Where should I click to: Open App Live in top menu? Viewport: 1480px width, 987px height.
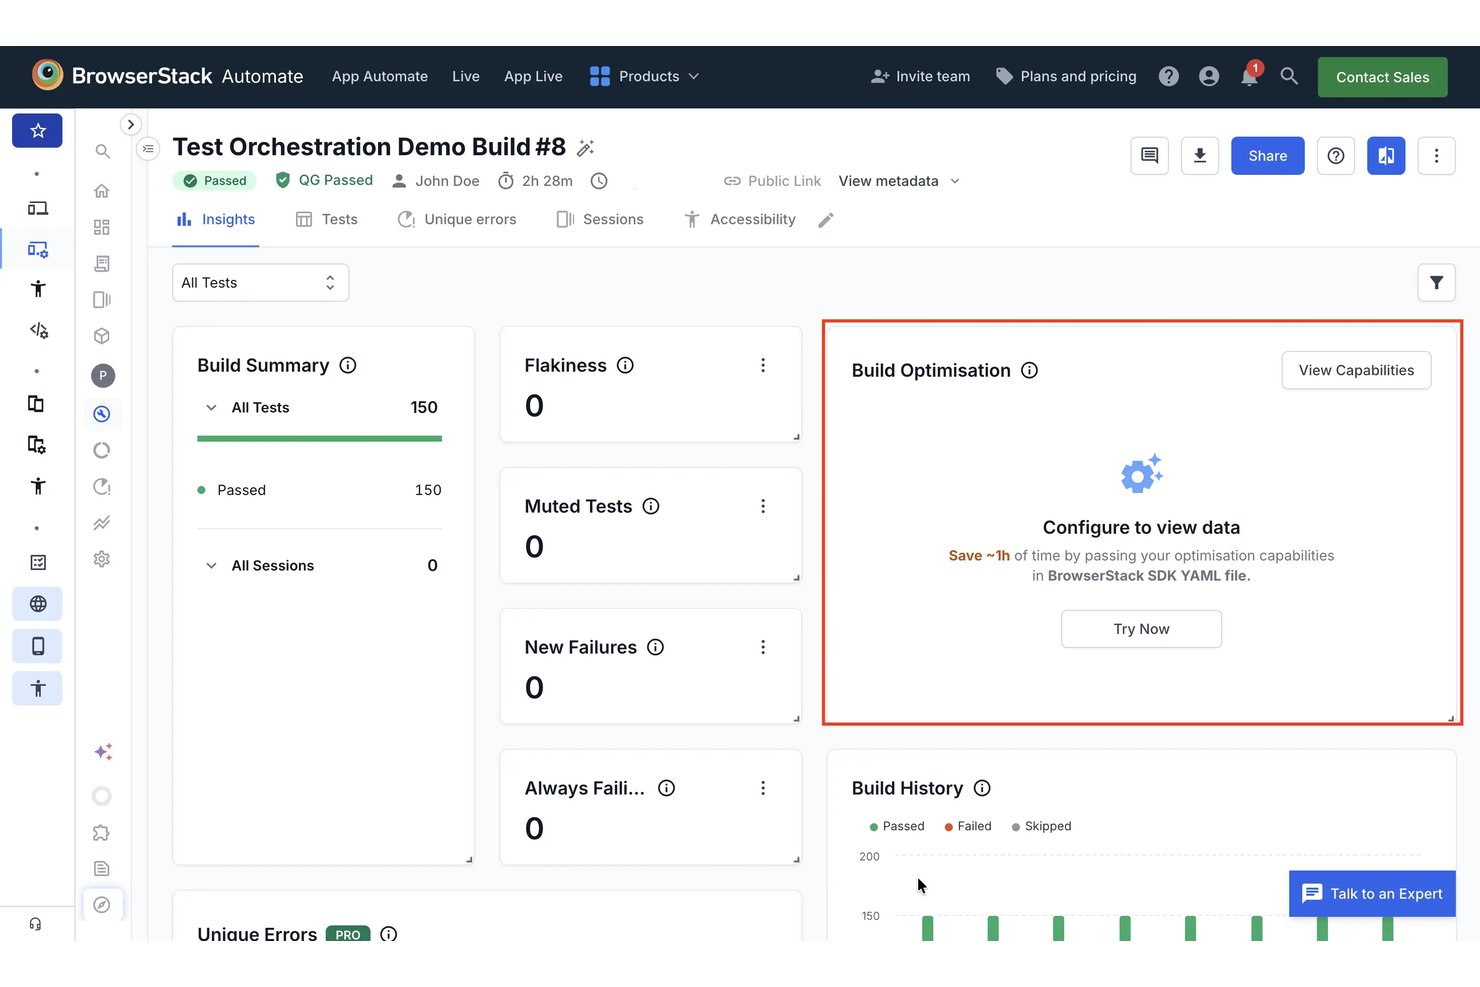(x=533, y=76)
